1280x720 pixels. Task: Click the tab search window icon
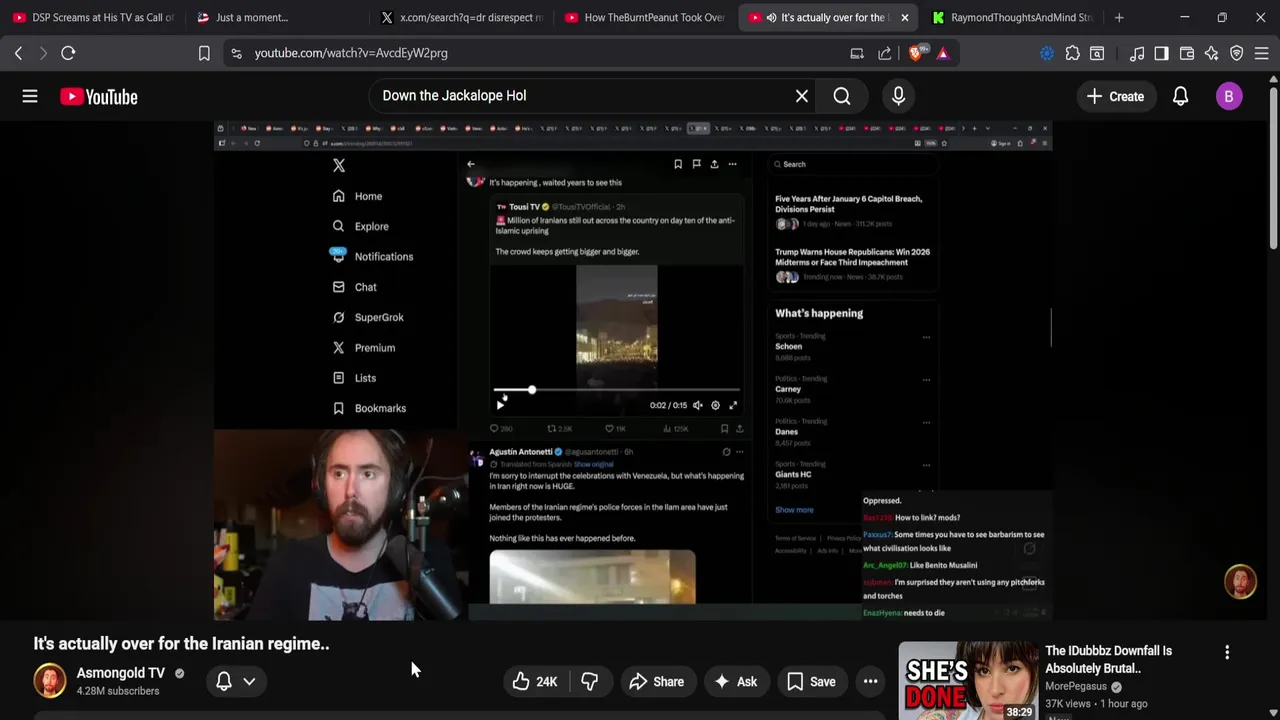(1097, 53)
